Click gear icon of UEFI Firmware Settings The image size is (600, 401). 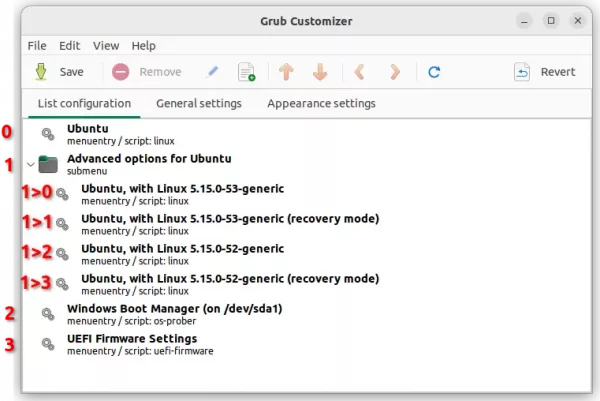point(48,344)
